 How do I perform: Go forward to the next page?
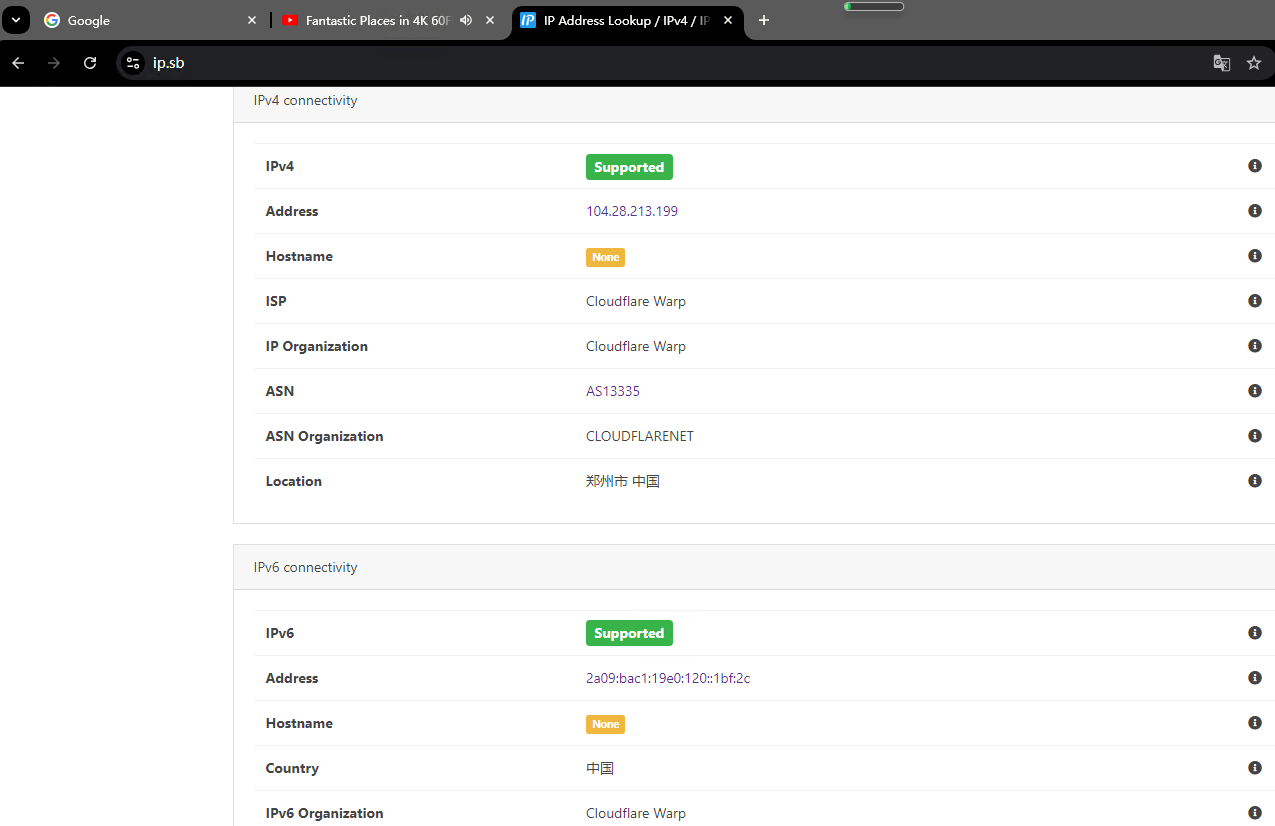[x=54, y=63]
